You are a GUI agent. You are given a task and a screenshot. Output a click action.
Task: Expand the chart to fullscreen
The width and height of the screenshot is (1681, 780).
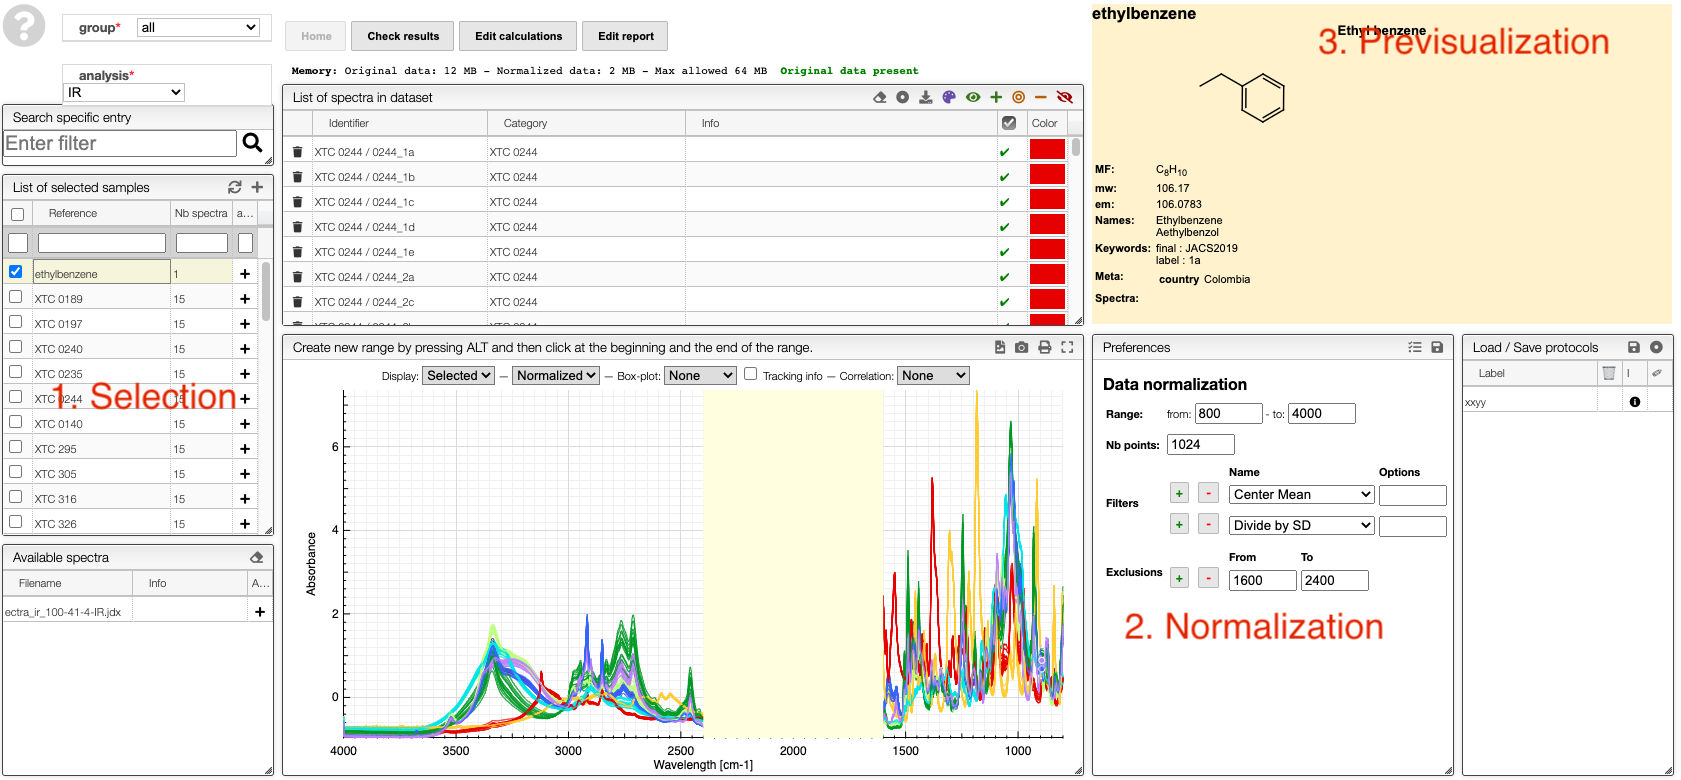pyautogui.click(x=1067, y=347)
